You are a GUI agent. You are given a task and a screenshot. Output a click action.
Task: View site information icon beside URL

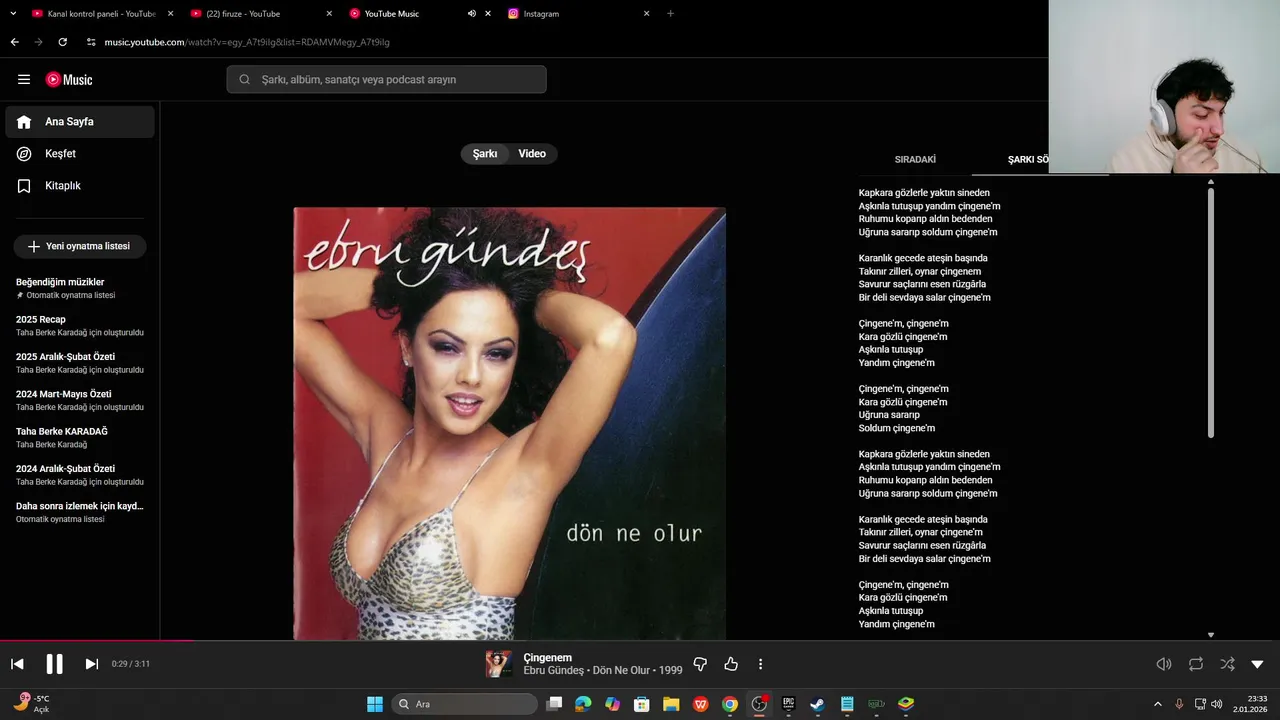pos(91,42)
